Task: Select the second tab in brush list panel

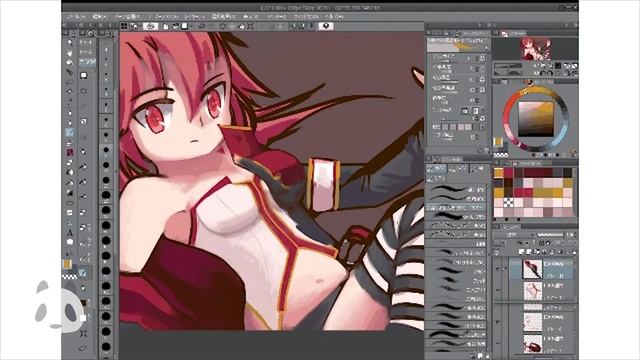Action: [458, 169]
